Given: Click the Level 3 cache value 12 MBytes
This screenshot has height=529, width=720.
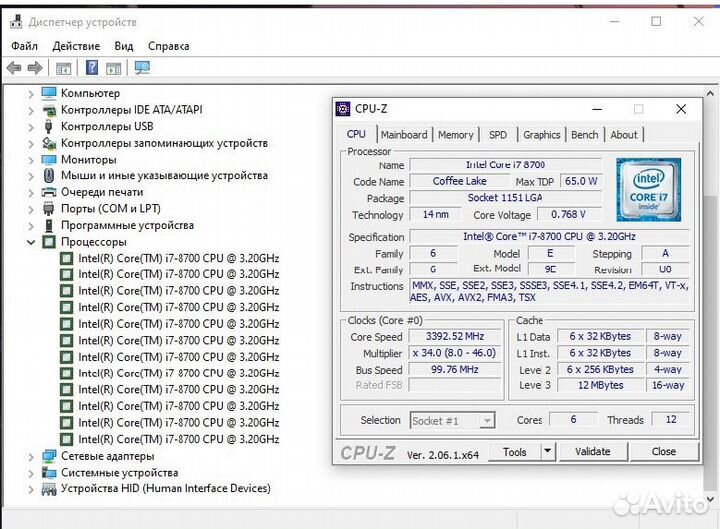Looking at the screenshot, I should (x=600, y=385).
